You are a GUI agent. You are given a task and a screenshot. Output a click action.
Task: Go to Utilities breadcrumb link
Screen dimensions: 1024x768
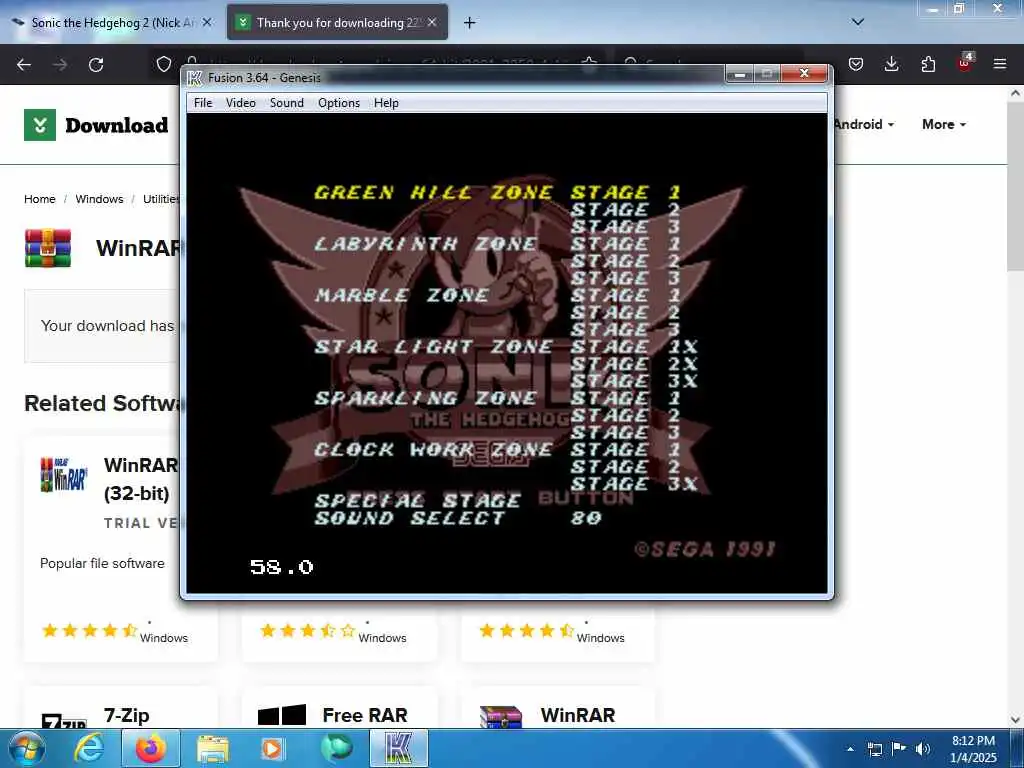161,199
